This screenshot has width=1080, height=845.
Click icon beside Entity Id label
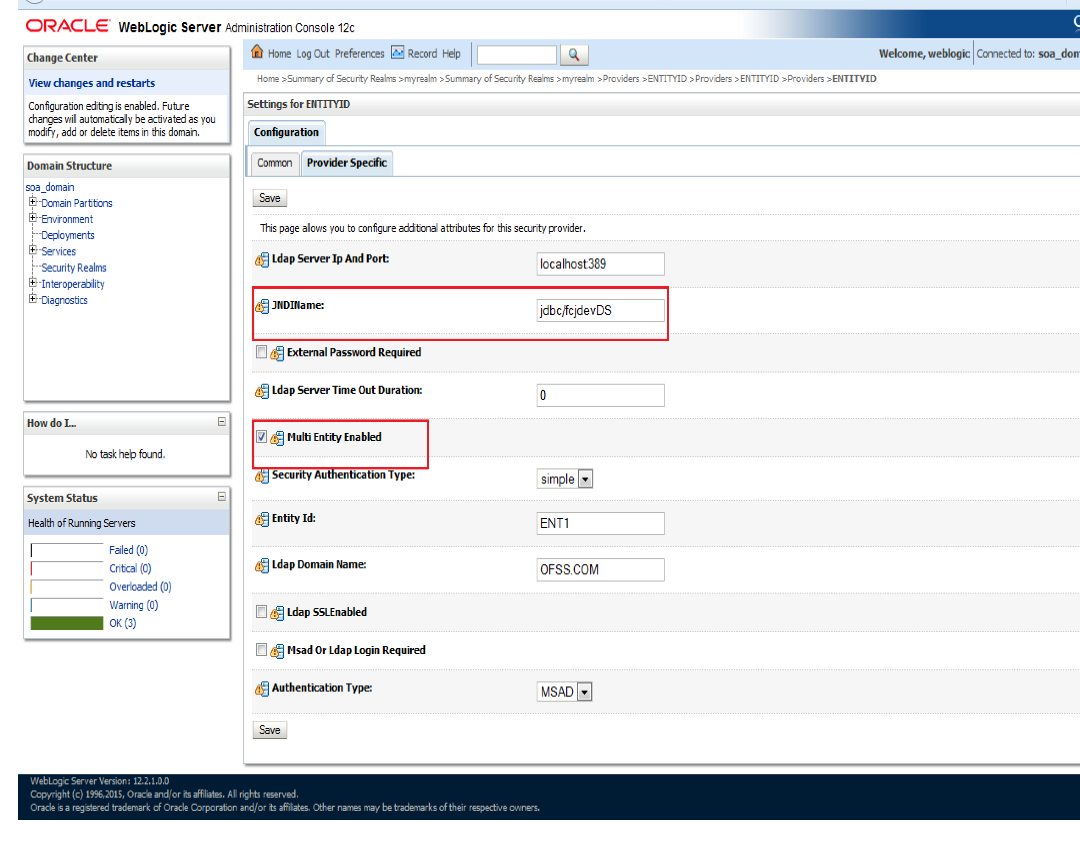[x=262, y=519]
